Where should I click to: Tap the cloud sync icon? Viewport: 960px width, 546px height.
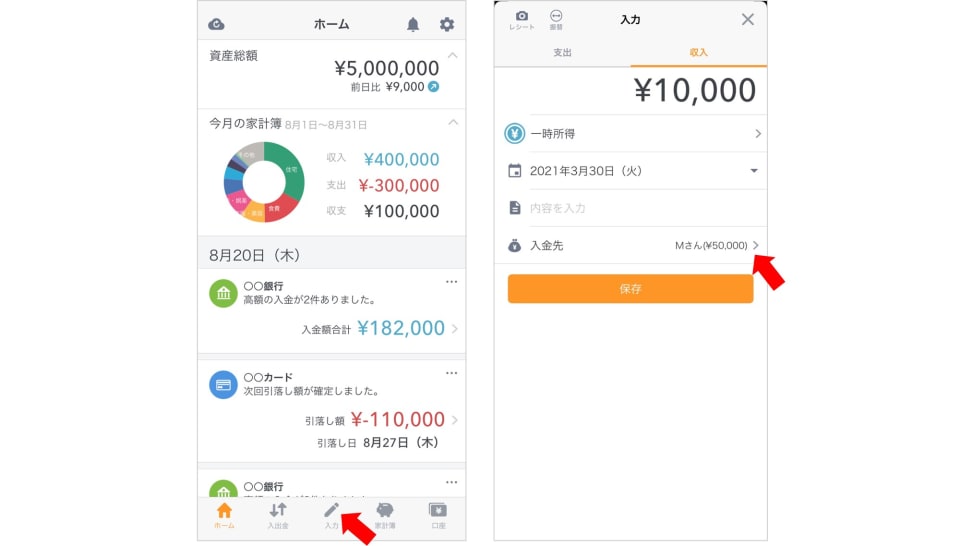click(x=216, y=24)
